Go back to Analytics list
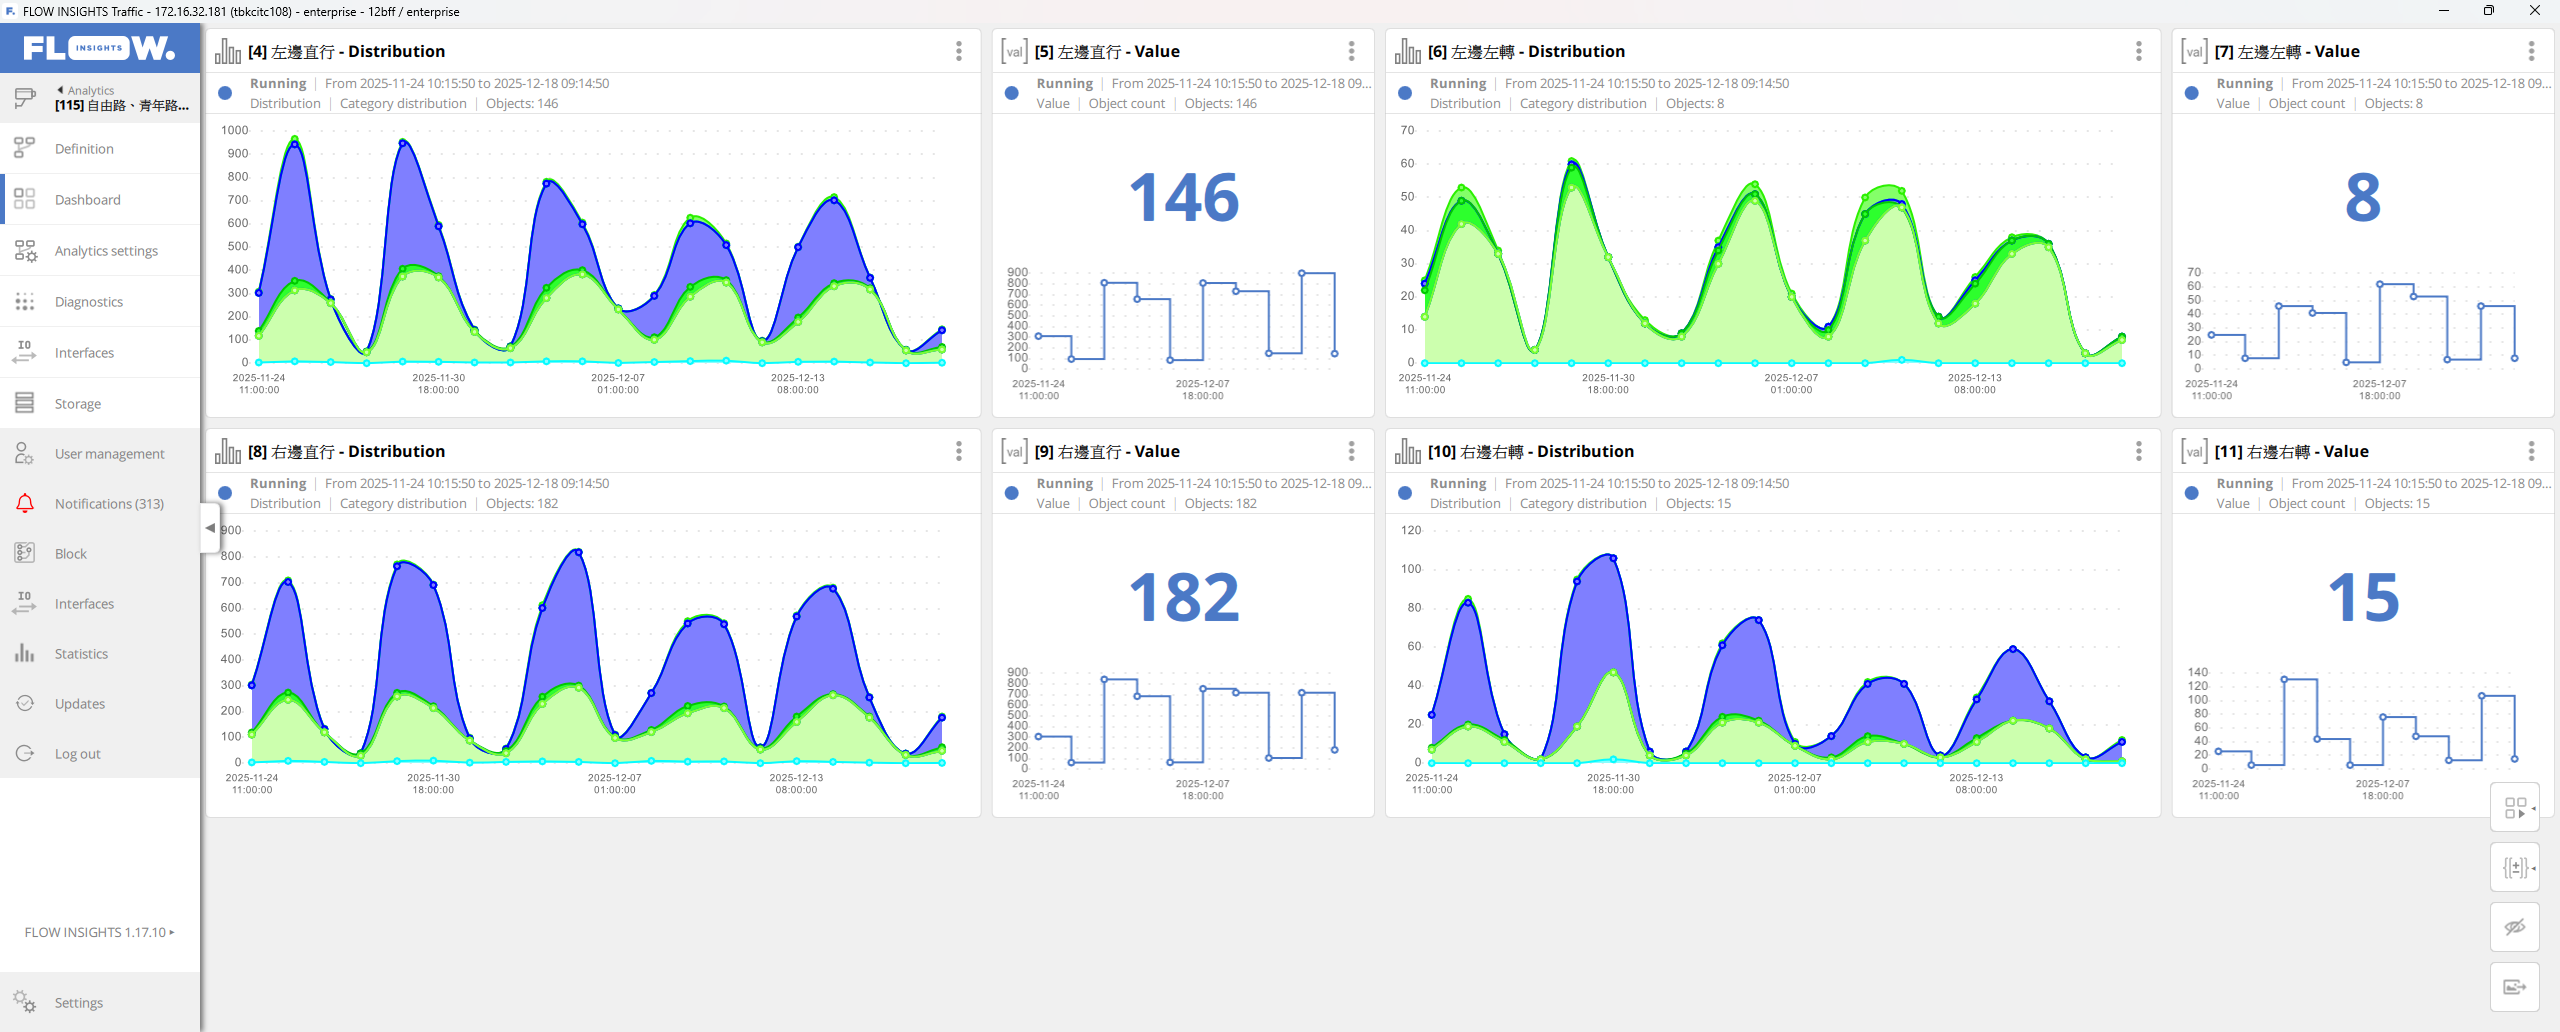The width and height of the screenshot is (2560, 1032). (x=86, y=90)
